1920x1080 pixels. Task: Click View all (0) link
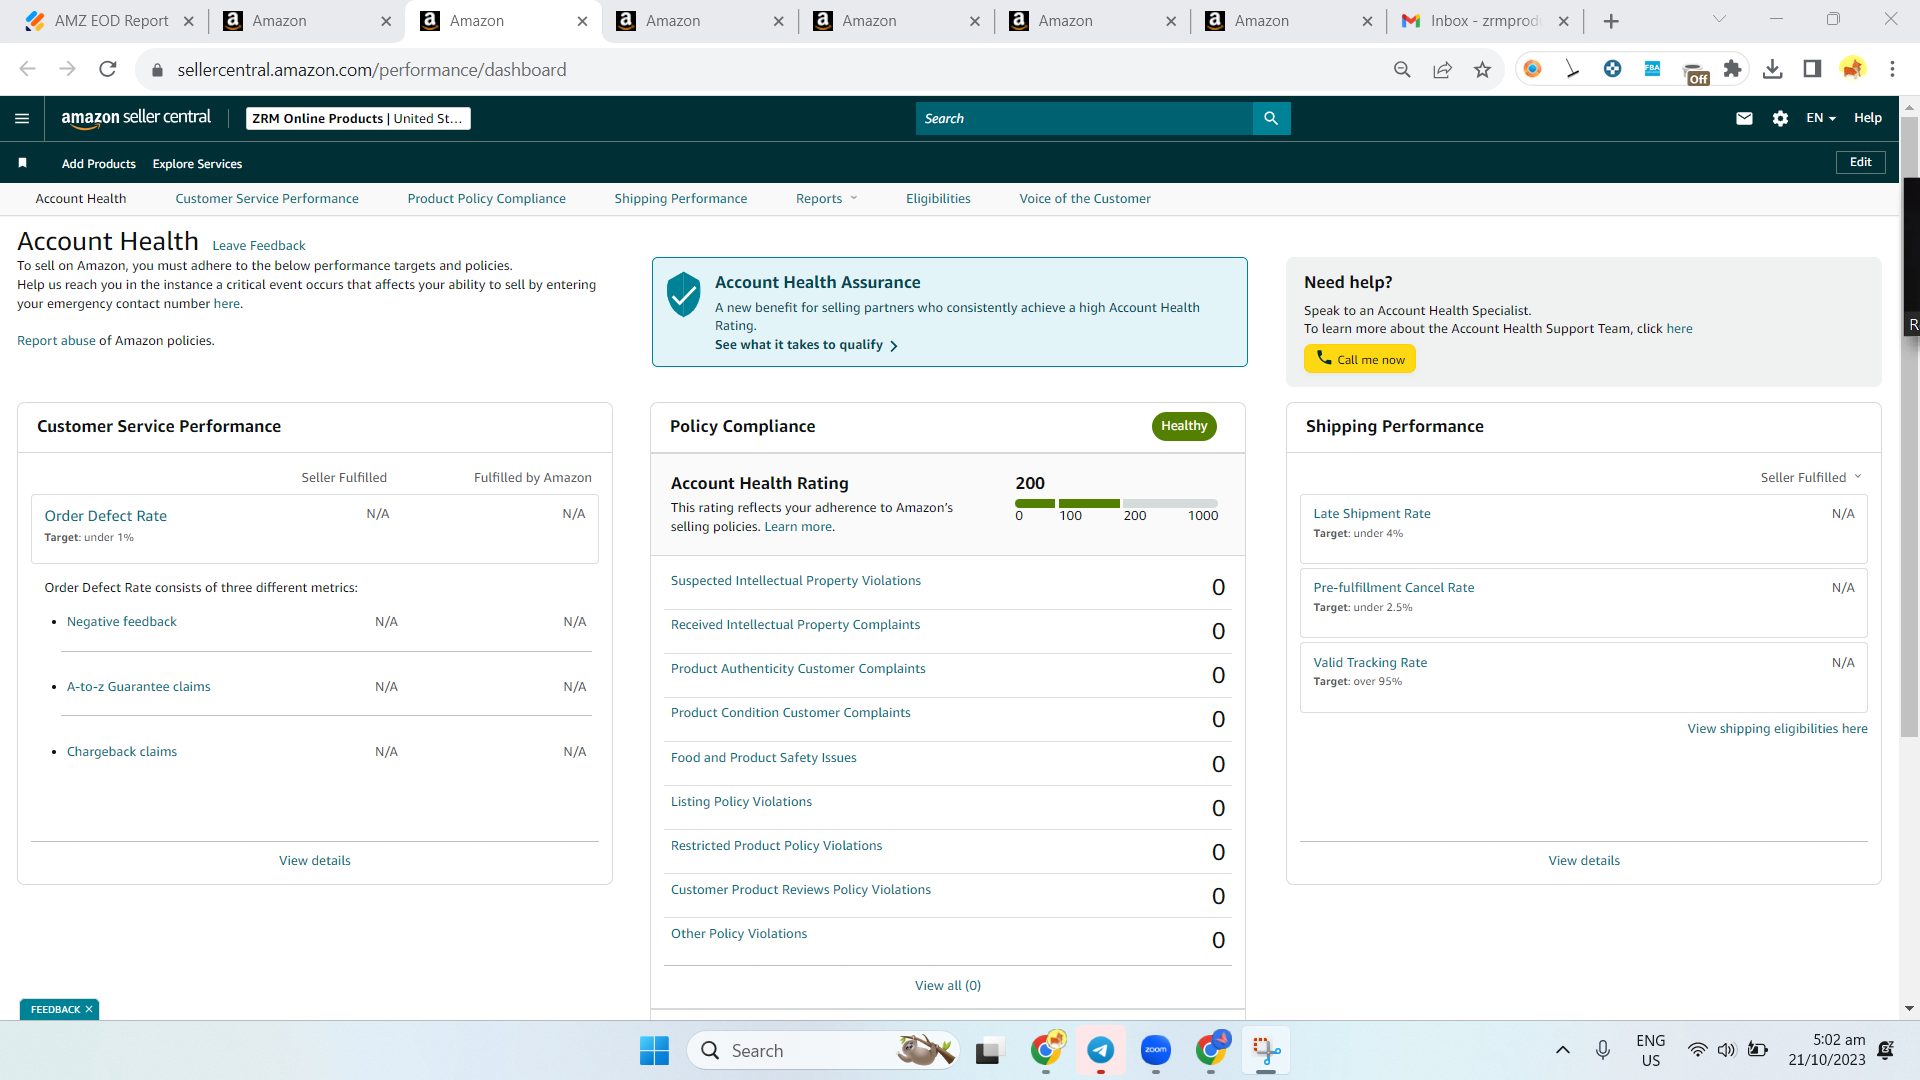pyautogui.click(x=948, y=985)
